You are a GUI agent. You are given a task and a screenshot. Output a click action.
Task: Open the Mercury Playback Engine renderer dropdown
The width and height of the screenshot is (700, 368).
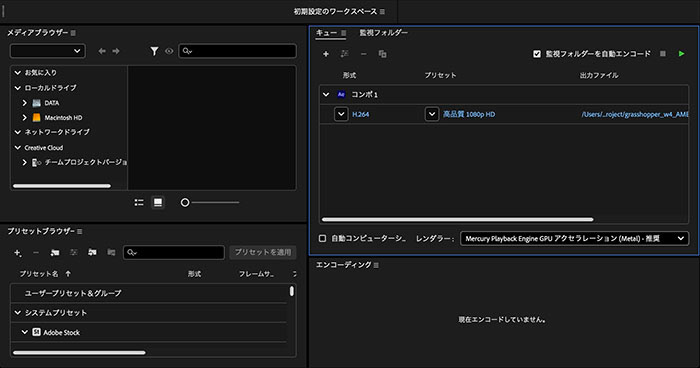point(575,238)
